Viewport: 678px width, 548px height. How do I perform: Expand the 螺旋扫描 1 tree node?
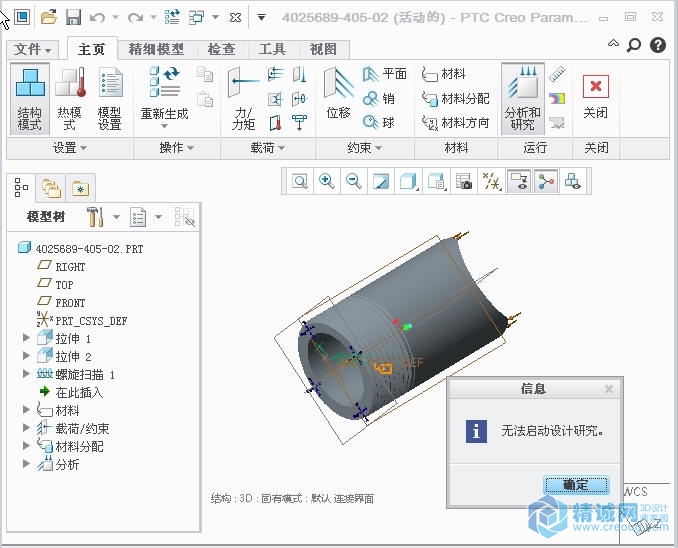tap(26, 373)
